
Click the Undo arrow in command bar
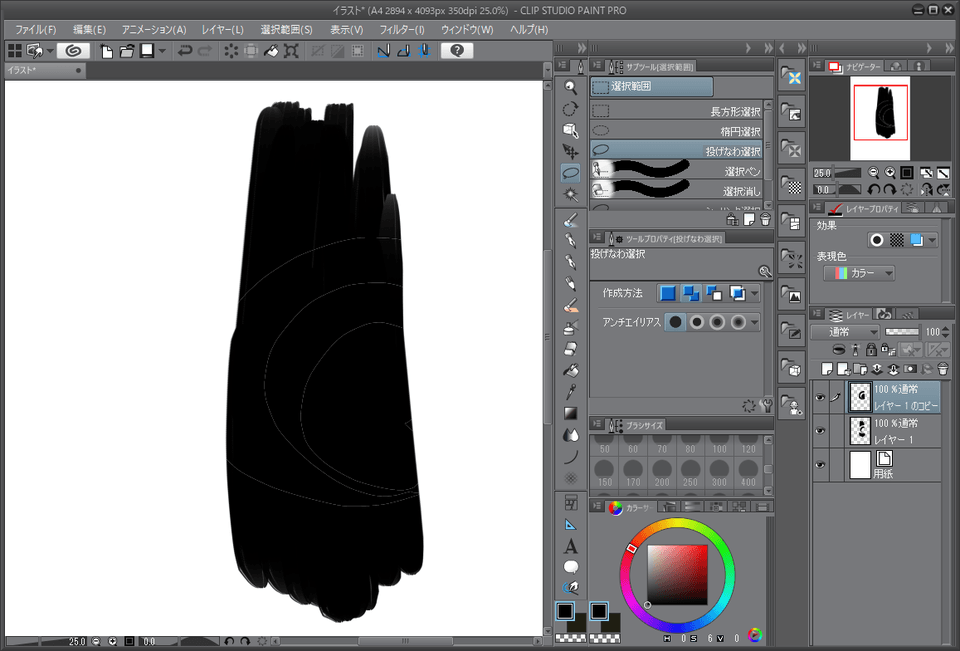pyautogui.click(x=185, y=51)
